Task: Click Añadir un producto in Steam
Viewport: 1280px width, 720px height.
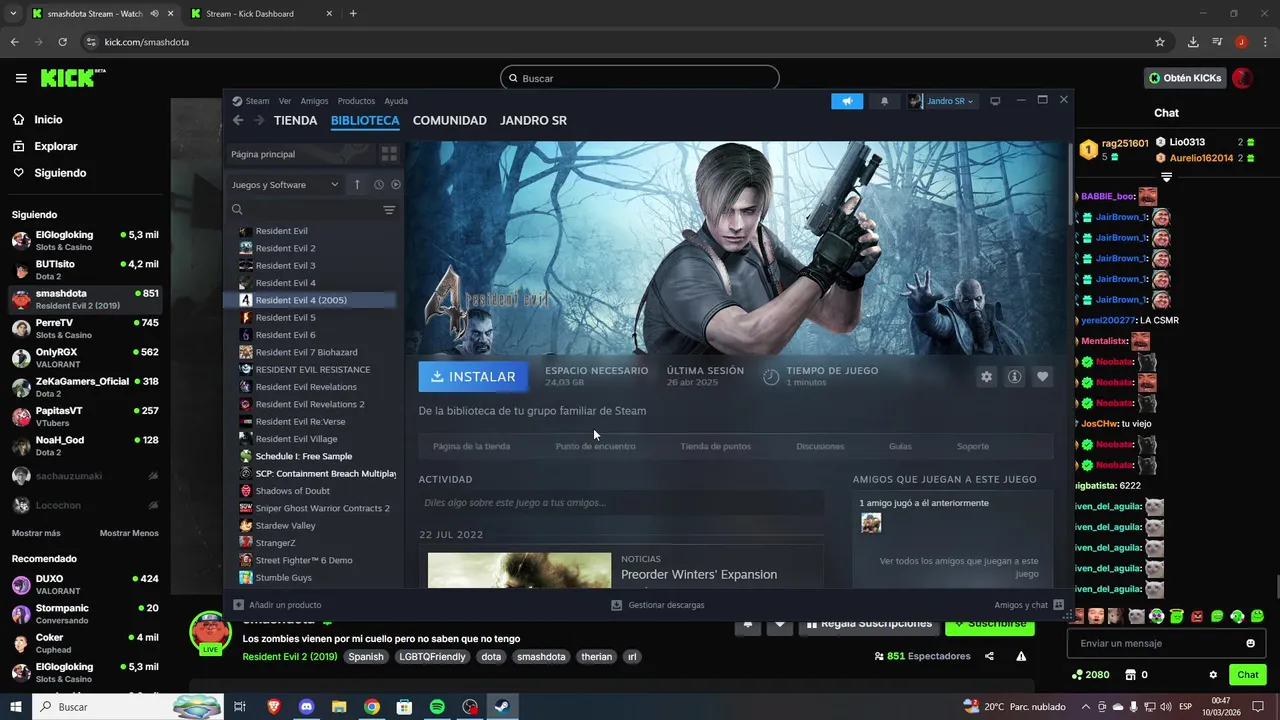Action: pyautogui.click(x=277, y=605)
